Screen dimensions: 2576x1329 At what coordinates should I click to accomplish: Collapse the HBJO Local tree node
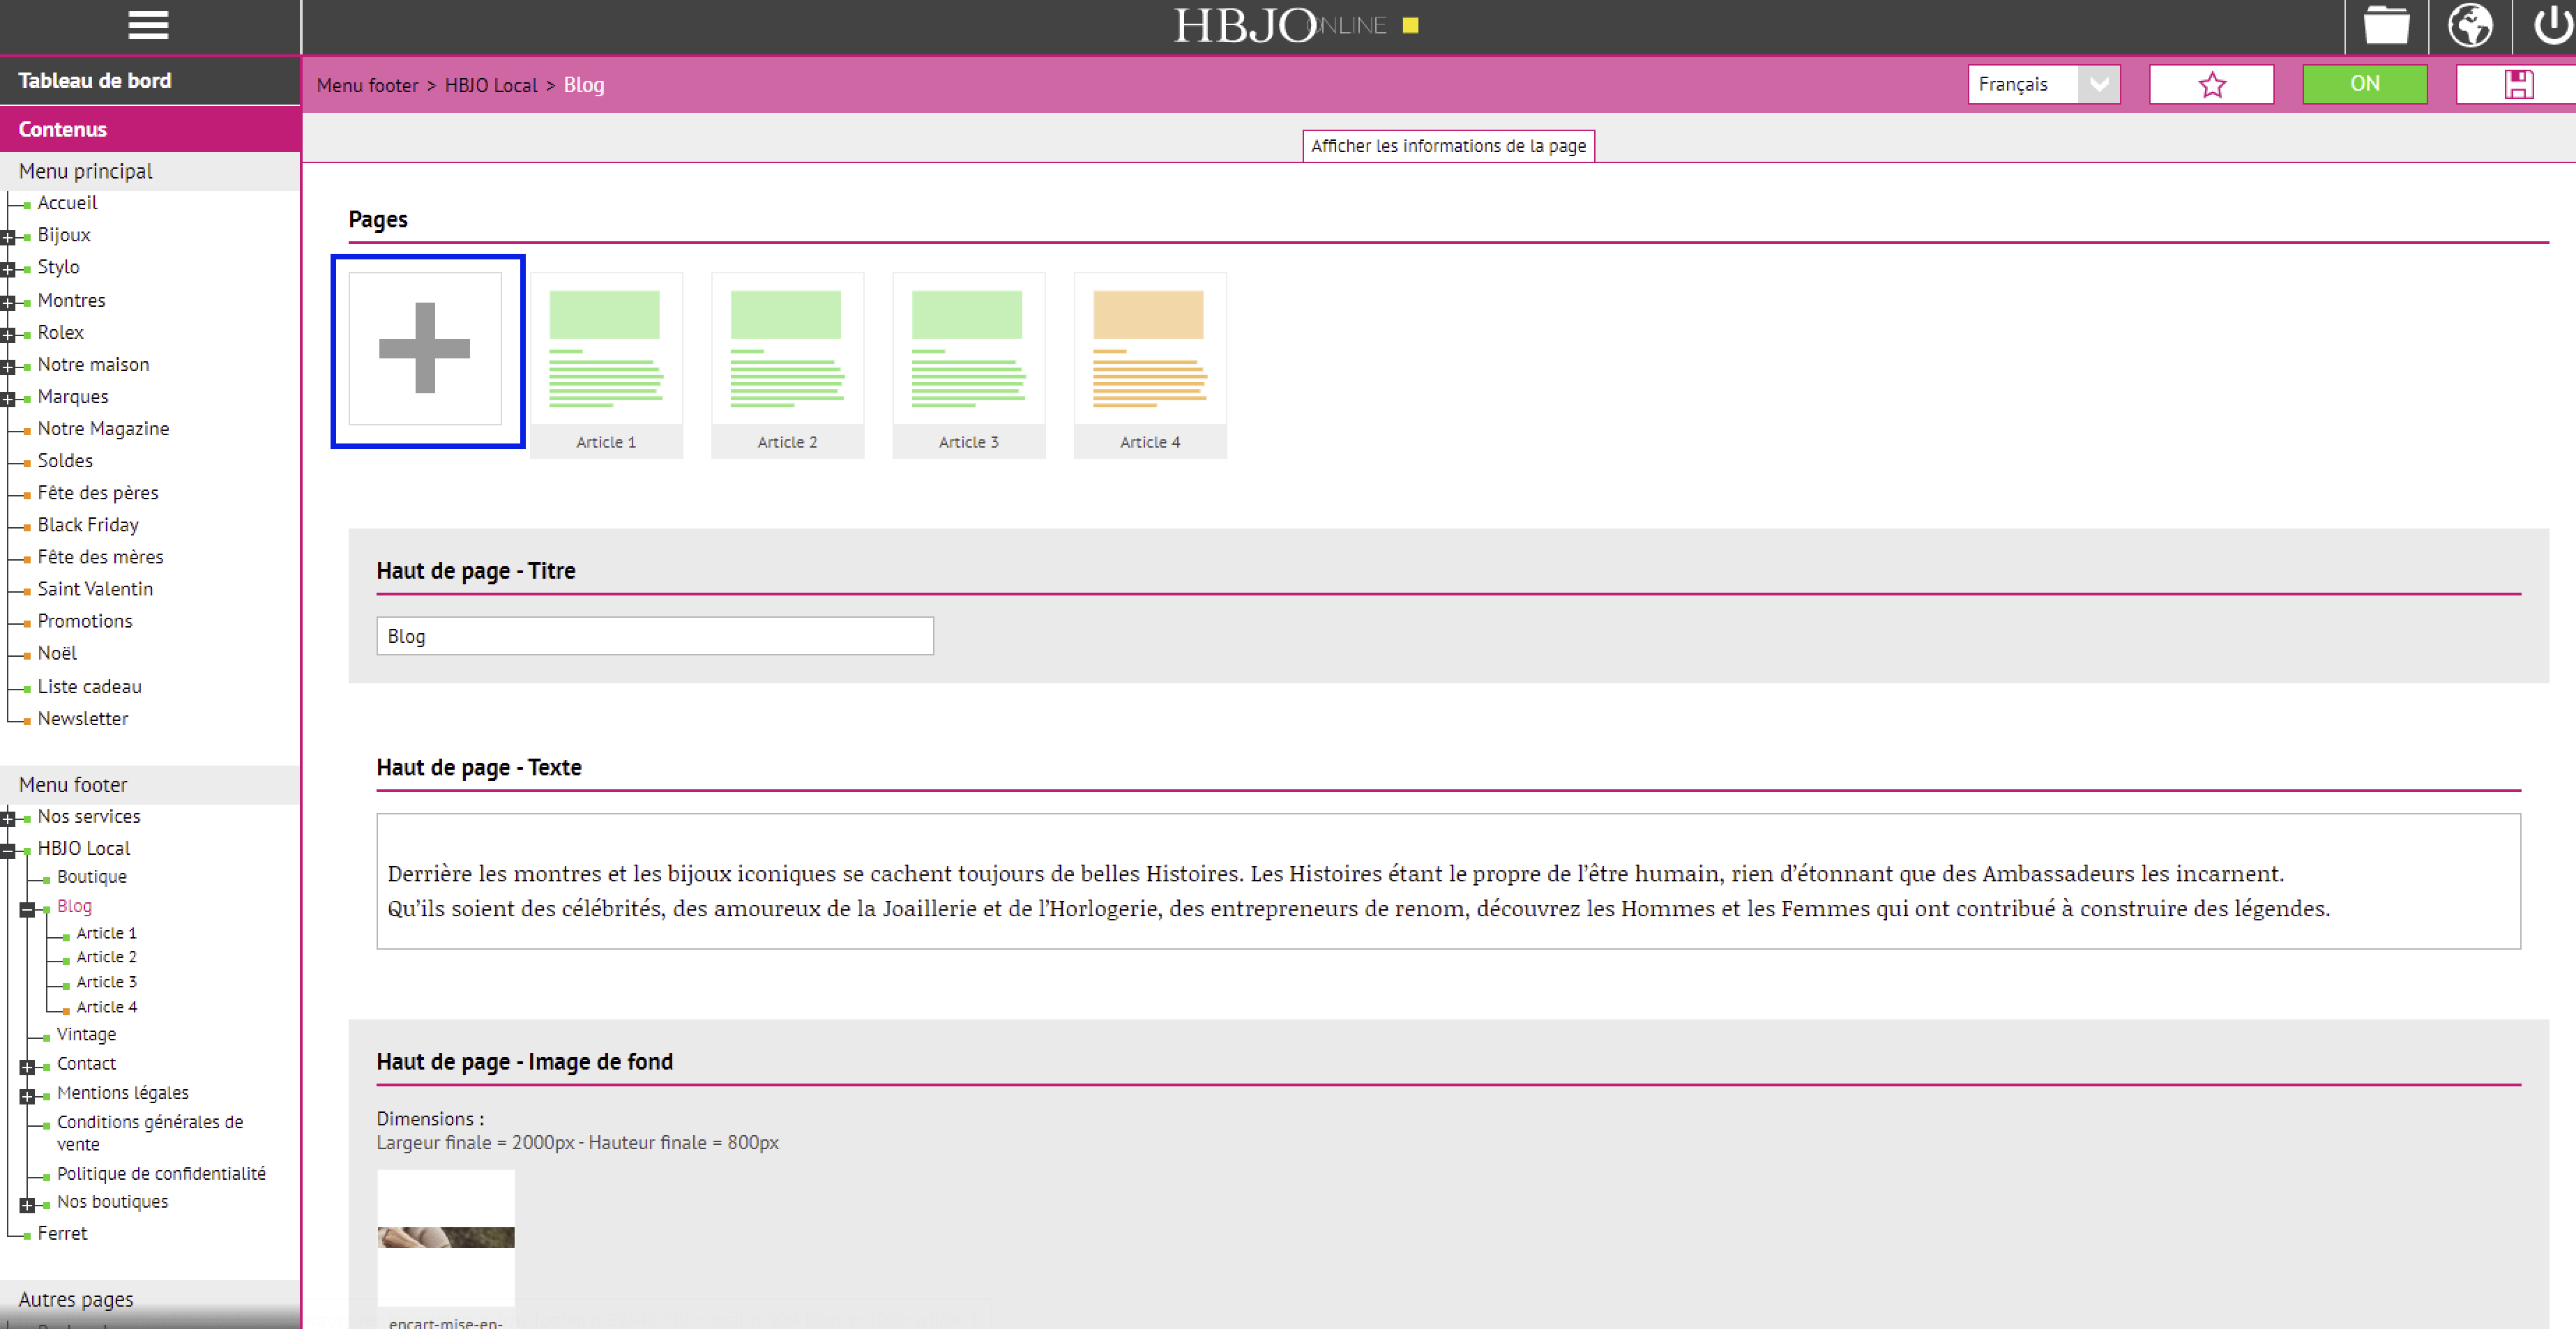tap(8, 851)
